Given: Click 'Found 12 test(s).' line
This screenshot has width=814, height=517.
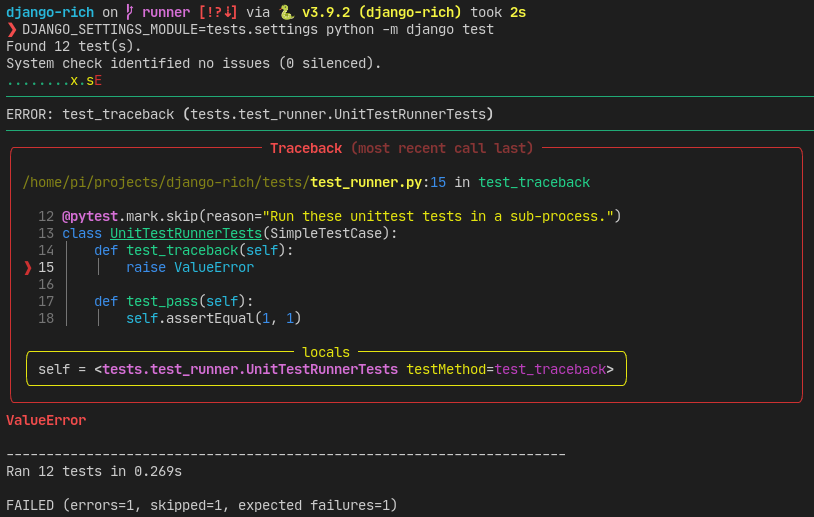Looking at the screenshot, I should [74, 47].
